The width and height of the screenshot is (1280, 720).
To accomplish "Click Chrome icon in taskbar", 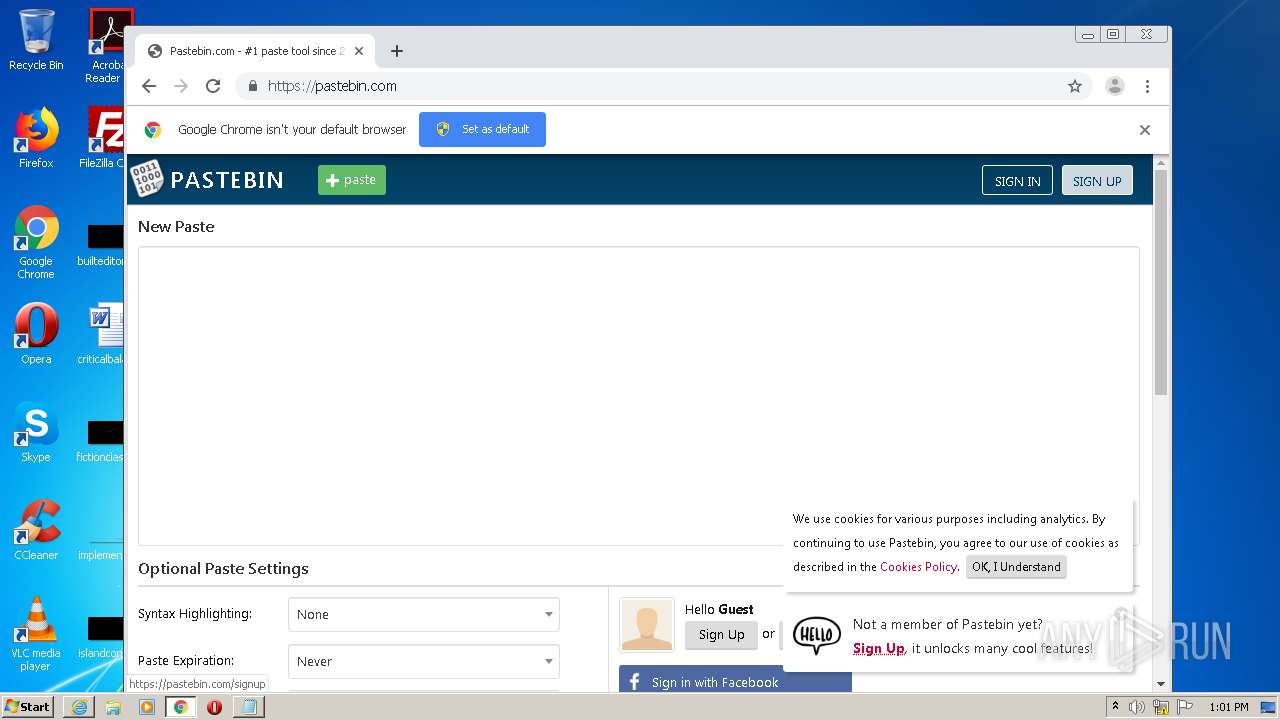I will (x=180, y=707).
